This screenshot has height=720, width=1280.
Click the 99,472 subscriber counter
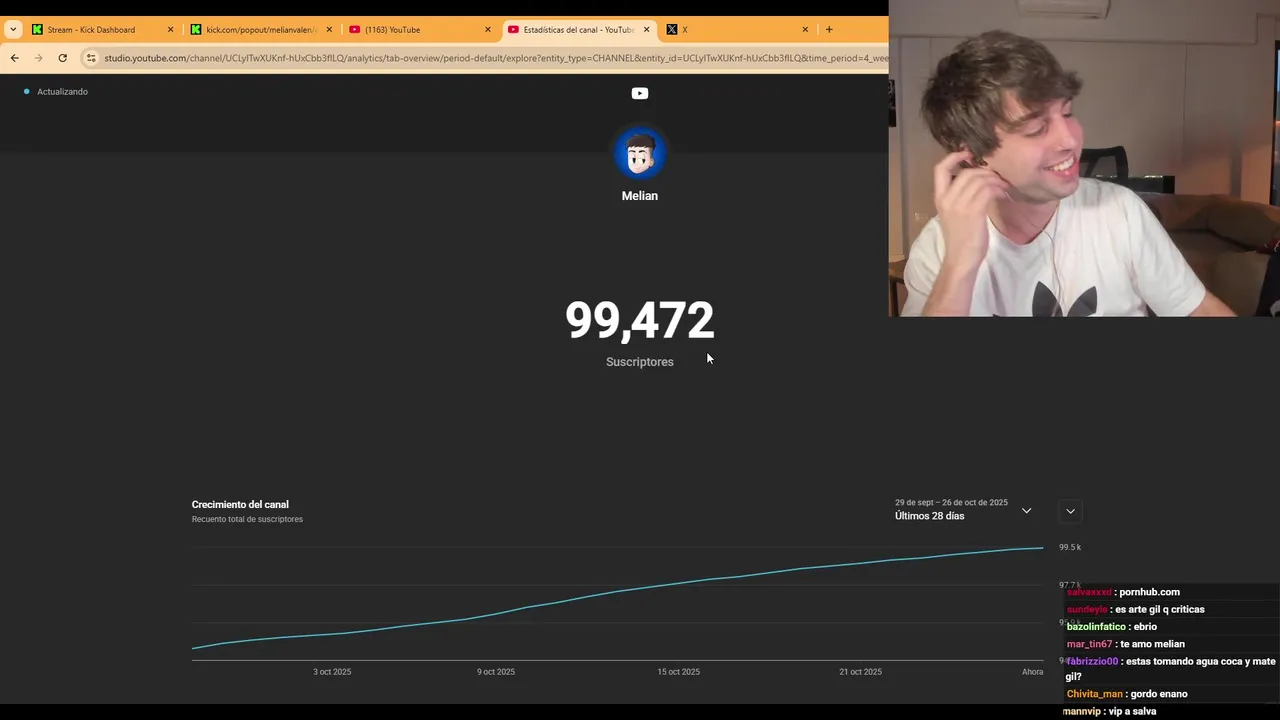click(x=640, y=321)
